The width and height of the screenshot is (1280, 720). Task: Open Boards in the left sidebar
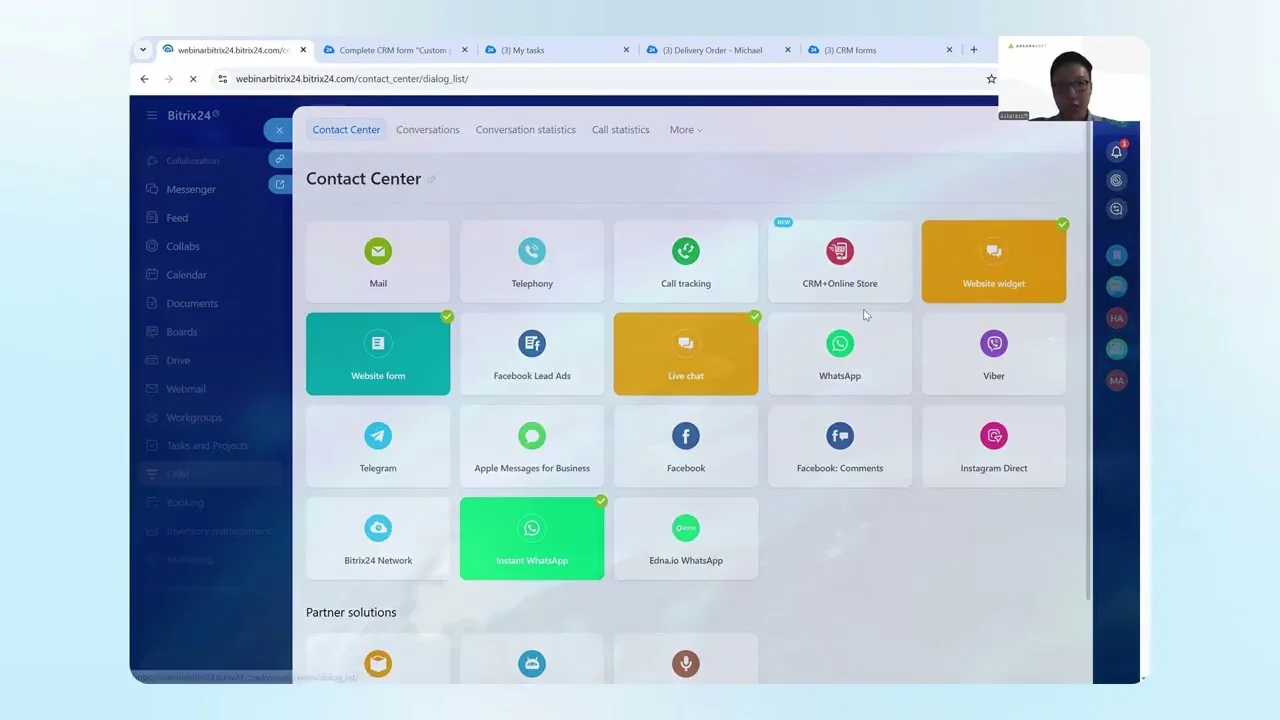click(182, 332)
